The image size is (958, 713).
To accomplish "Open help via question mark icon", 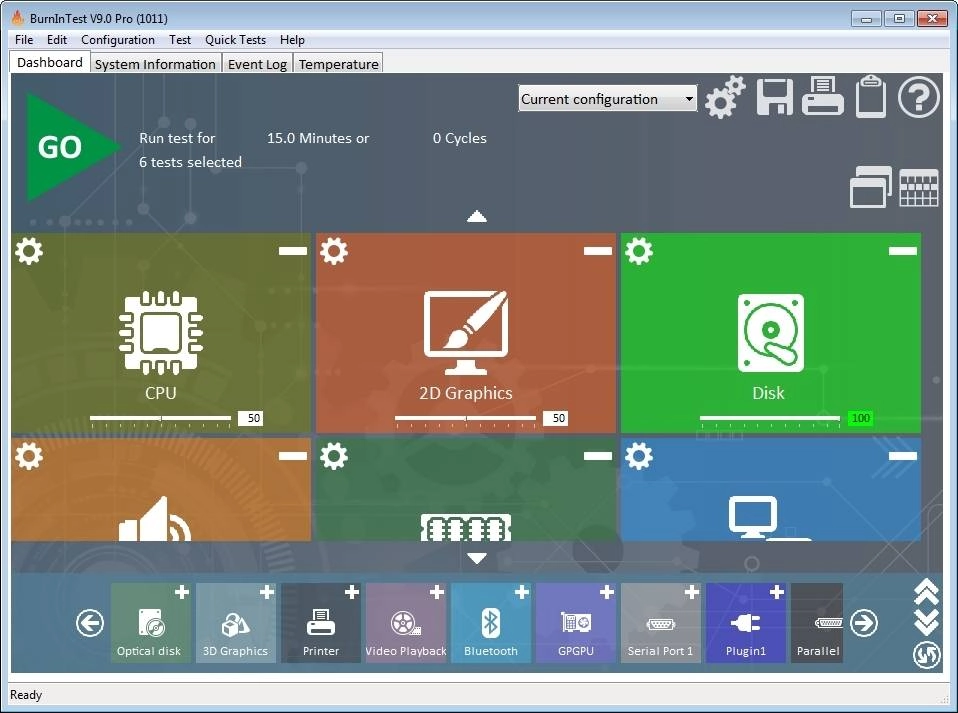I will point(918,97).
